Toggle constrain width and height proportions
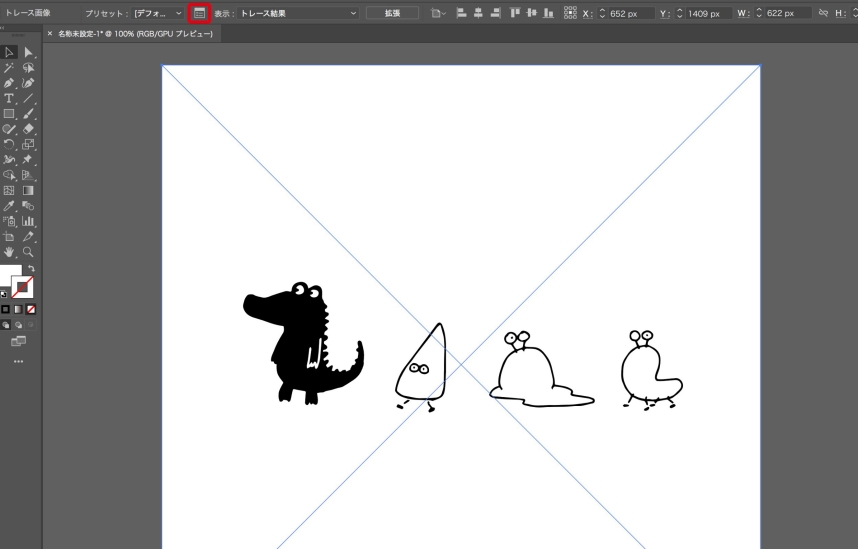Viewport: 858px width, 549px height. pos(822,13)
